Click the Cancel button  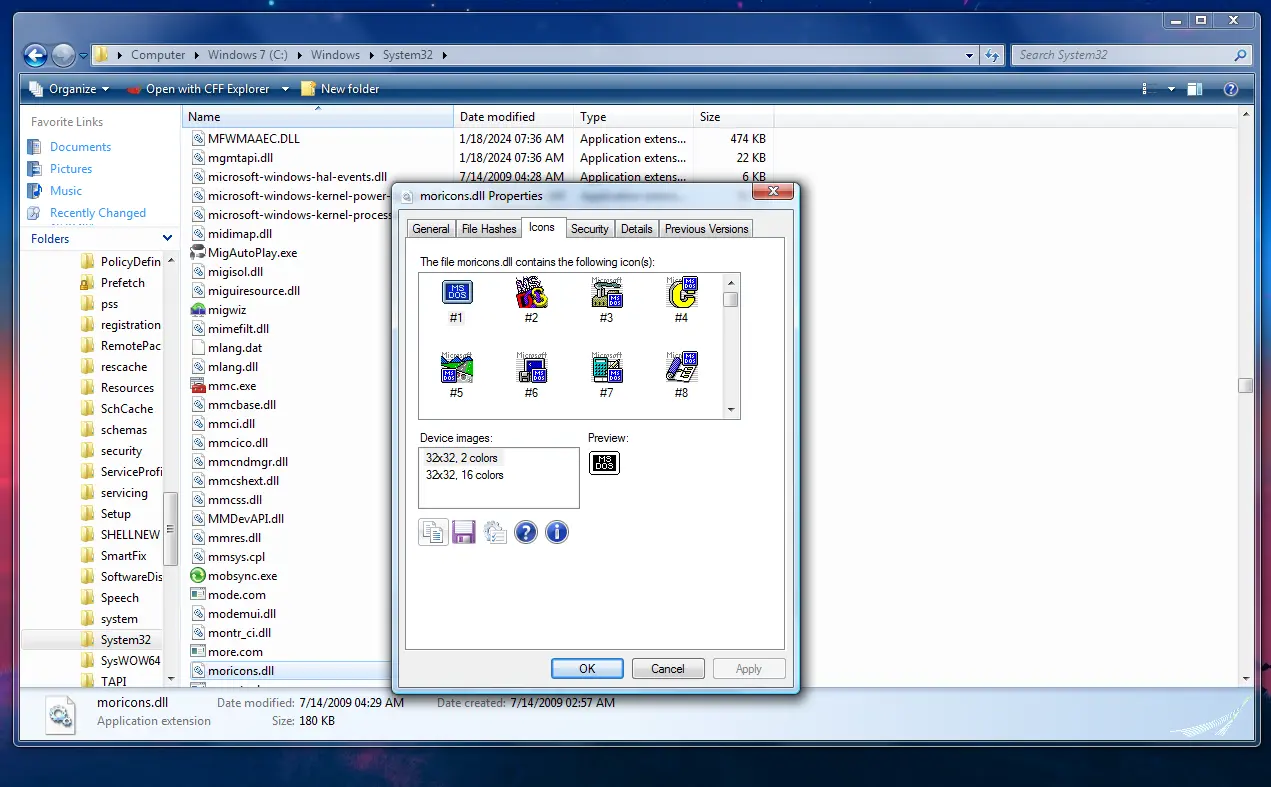[668, 669]
